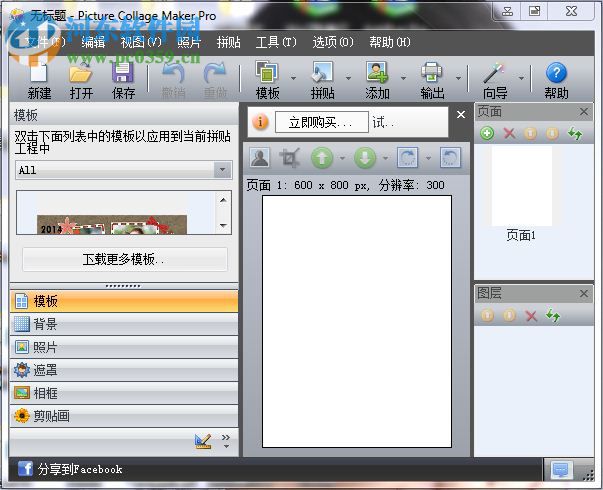The width and height of the screenshot is (603, 490).
Task: Click the 新建 (New) toolbar icon
Action: [x=38, y=72]
